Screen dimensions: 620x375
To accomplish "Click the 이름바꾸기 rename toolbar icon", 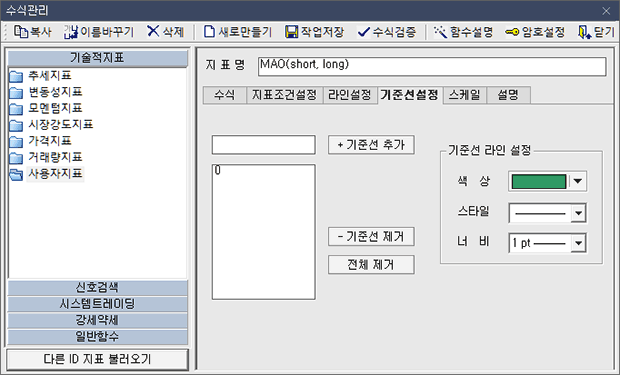I will coord(71,32).
